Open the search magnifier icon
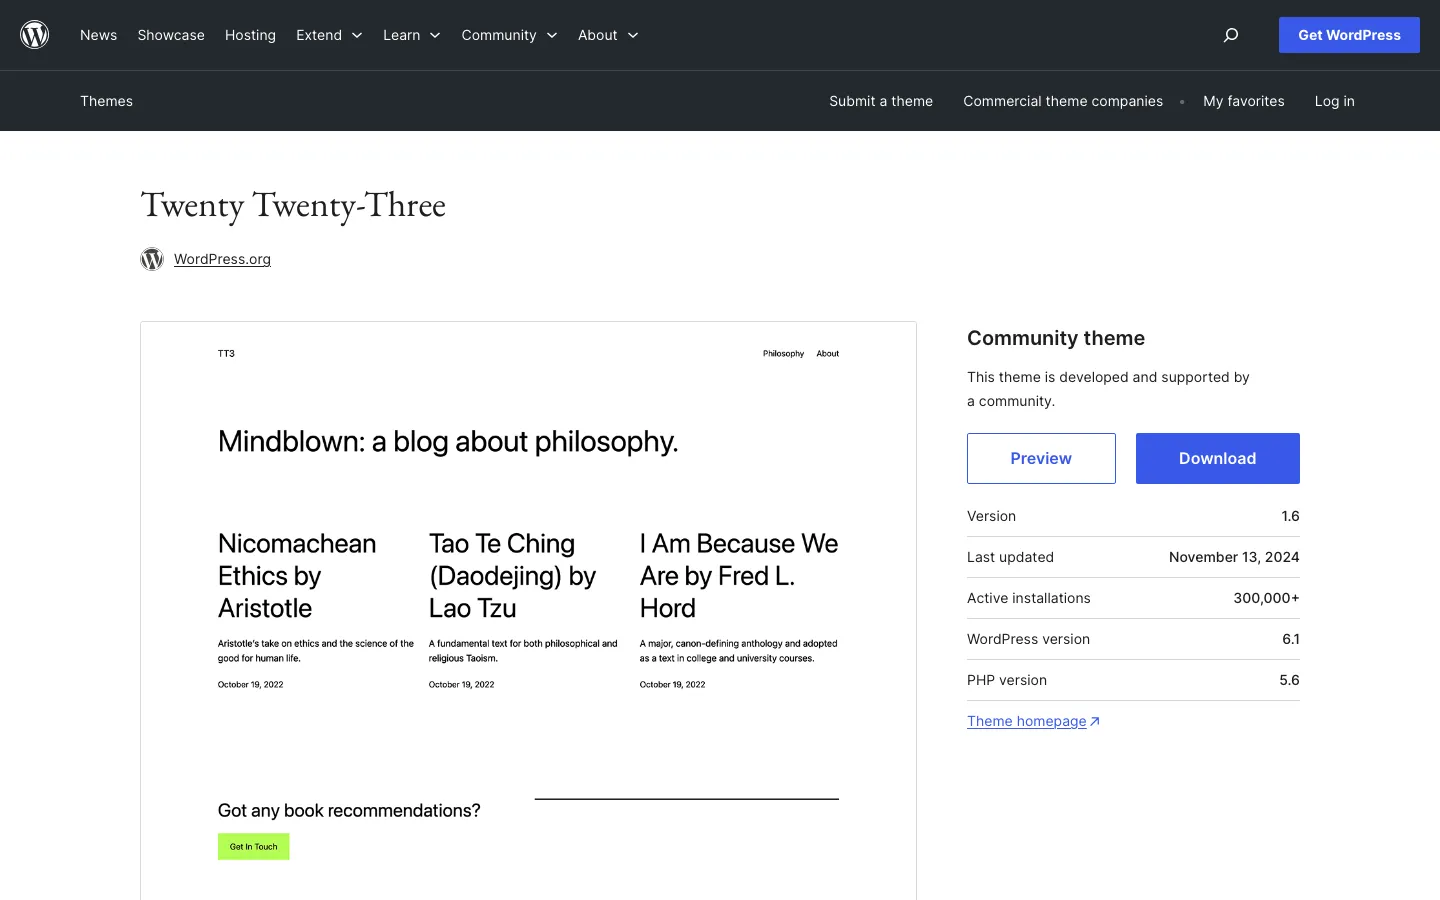This screenshot has height=900, width=1440. click(x=1231, y=35)
